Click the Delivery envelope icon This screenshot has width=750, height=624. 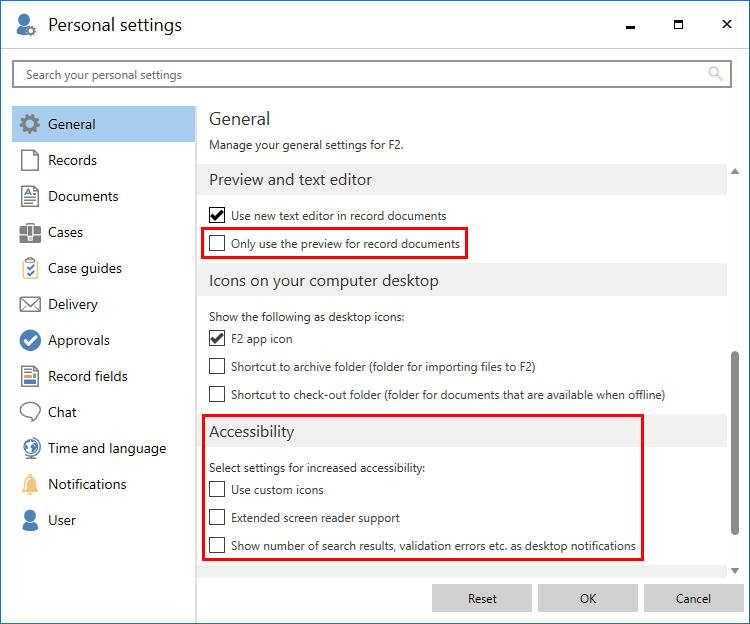click(x=30, y=304)
